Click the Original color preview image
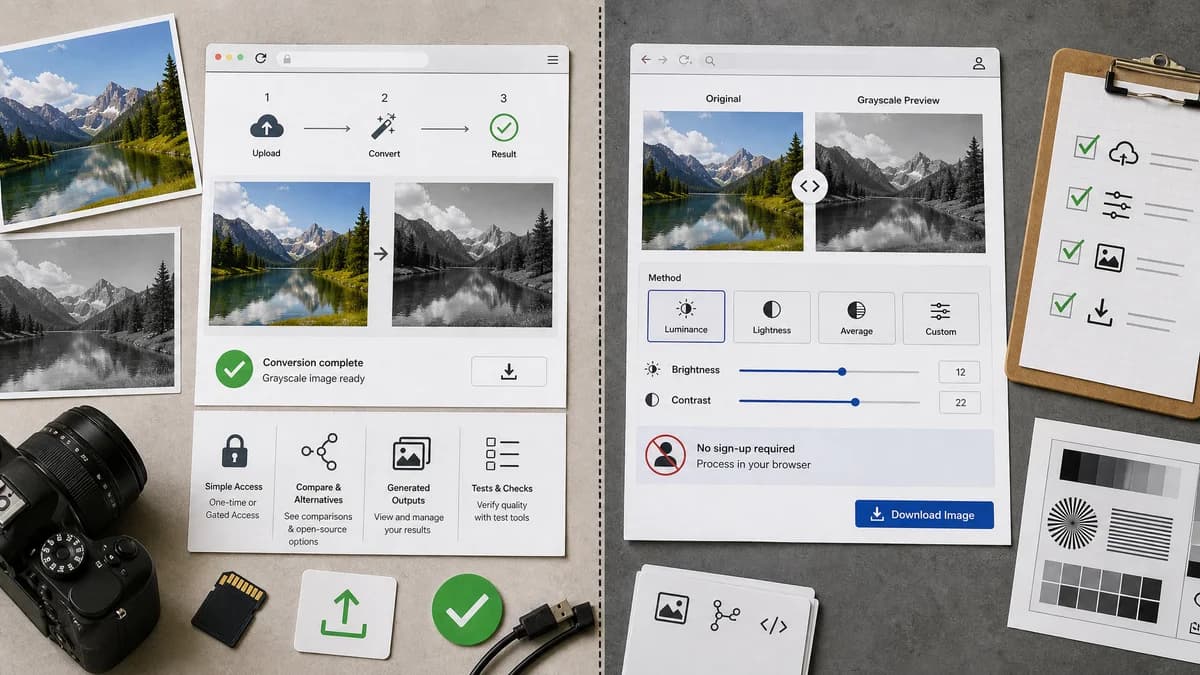Viewport: 1200px width, 675px height. pos(722,181)
